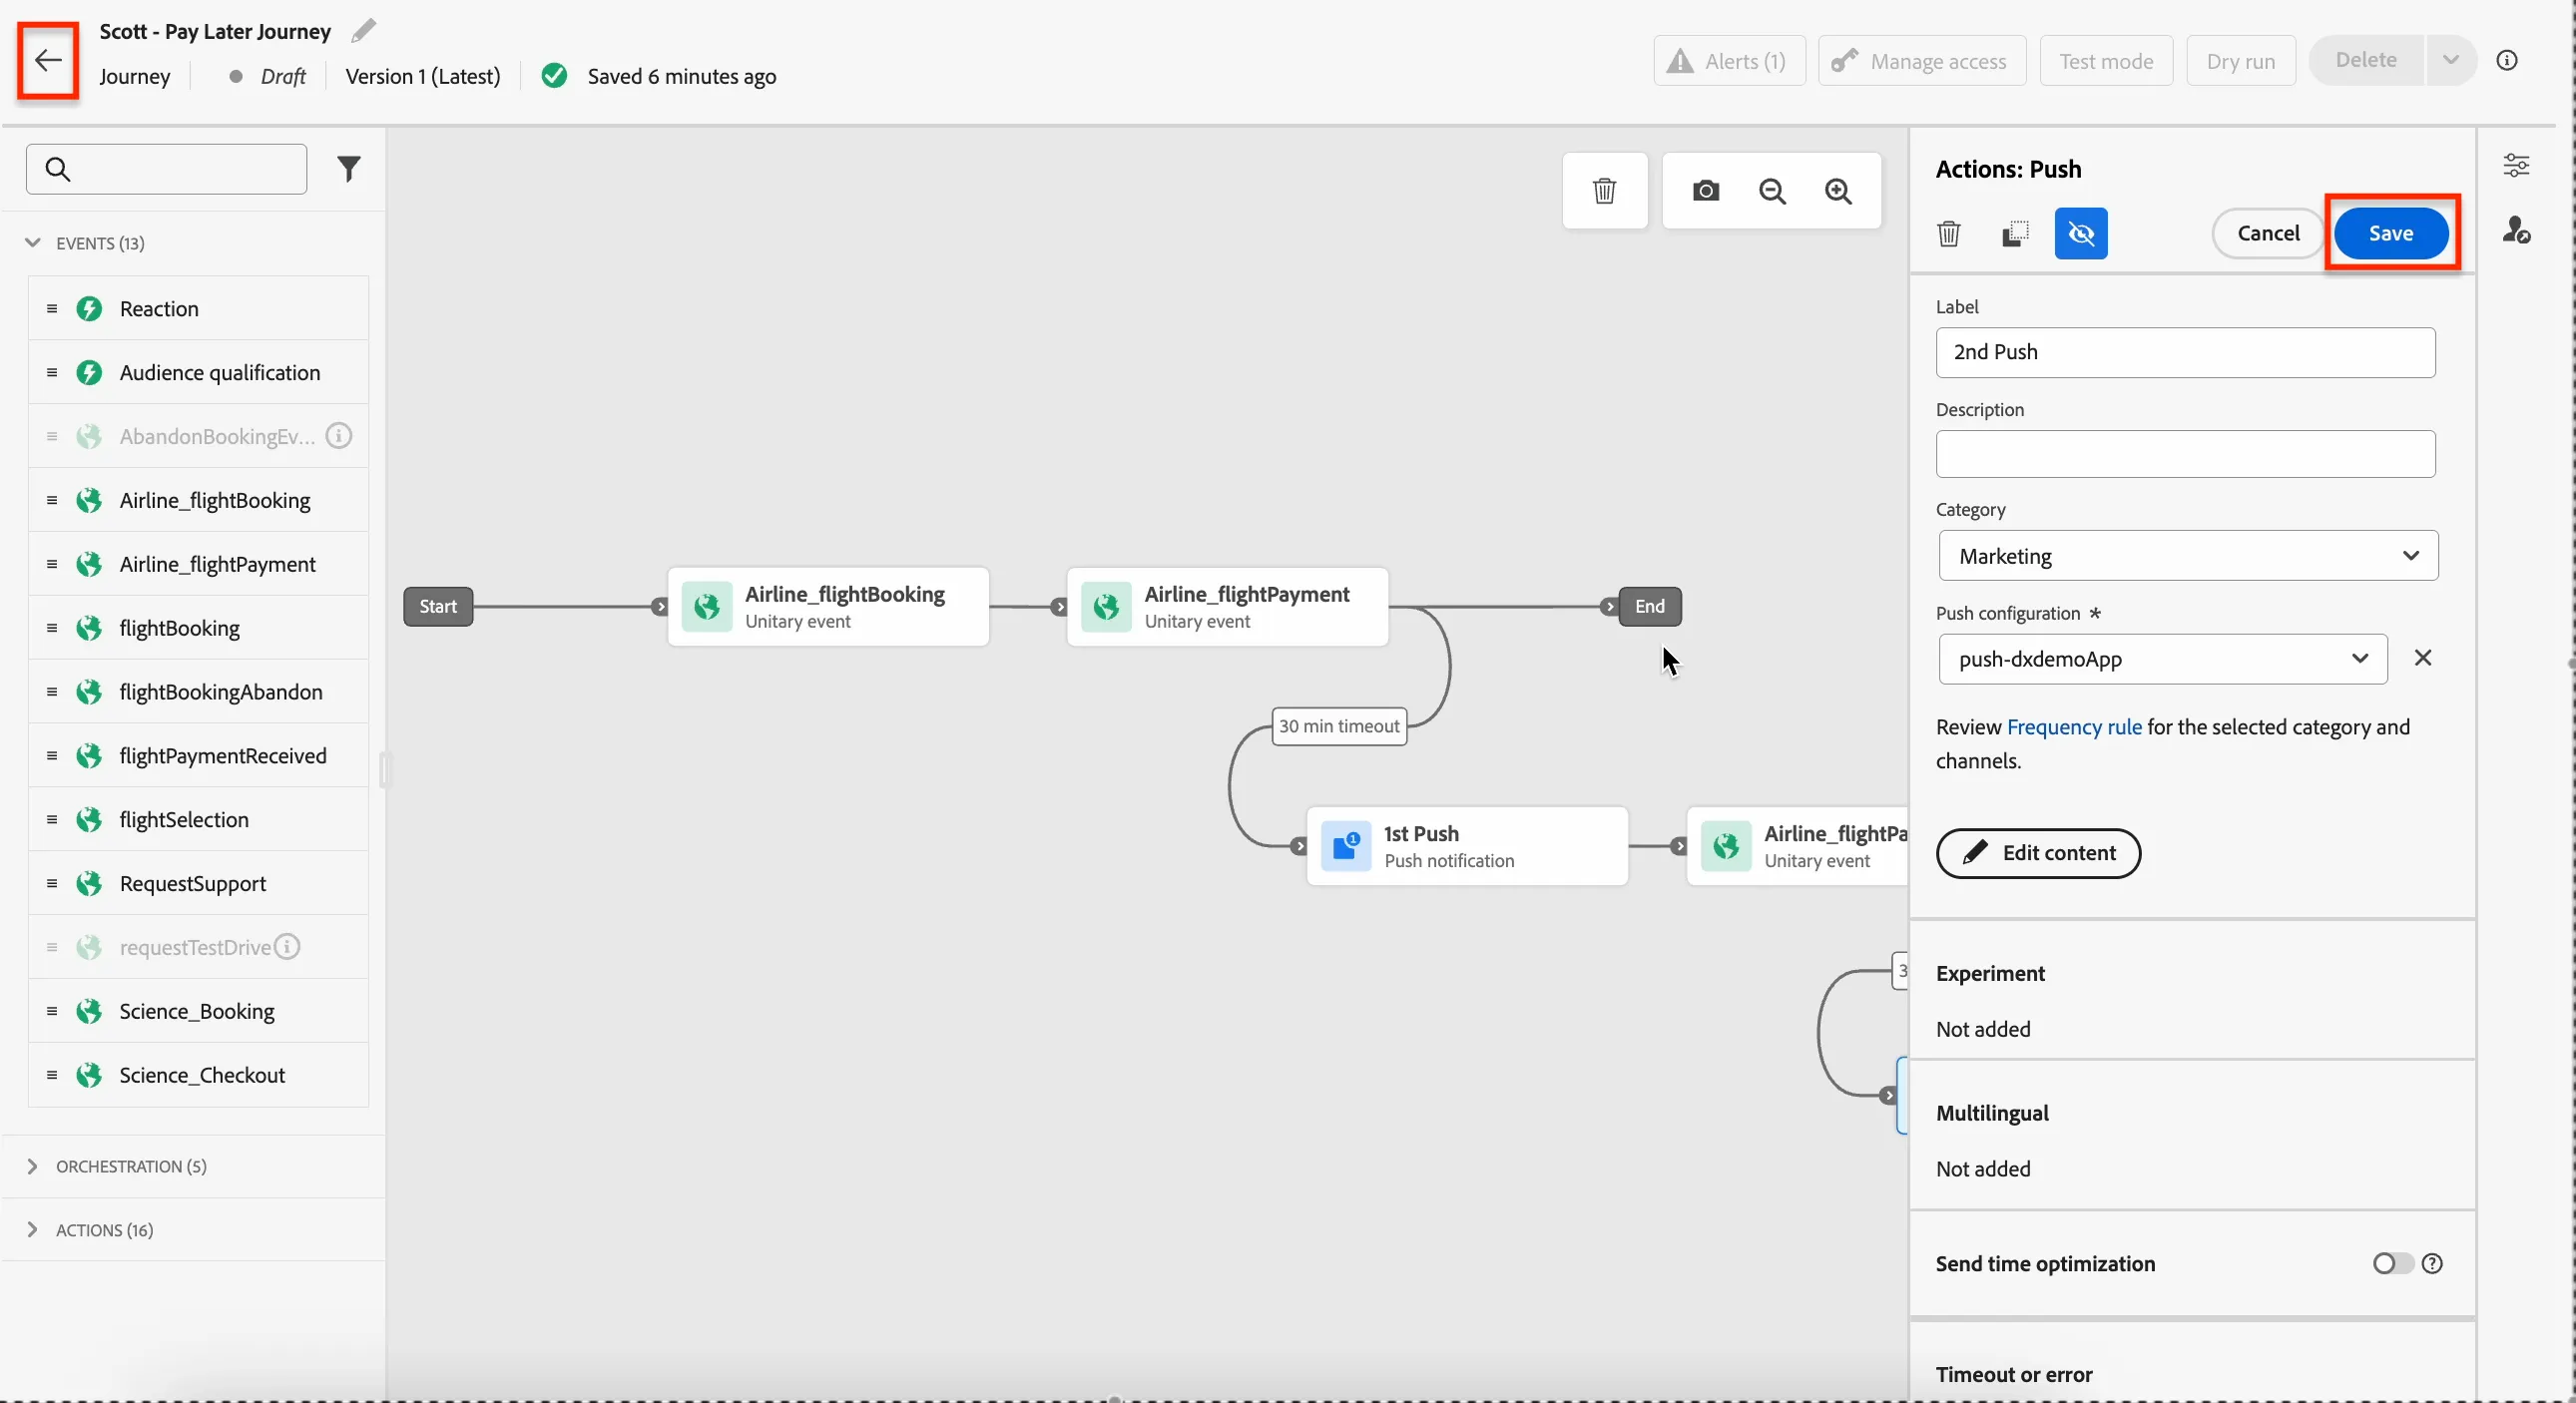Focus the palette search box
The height and width of the screenshot is (1403, 2576).
coord(166,169)
